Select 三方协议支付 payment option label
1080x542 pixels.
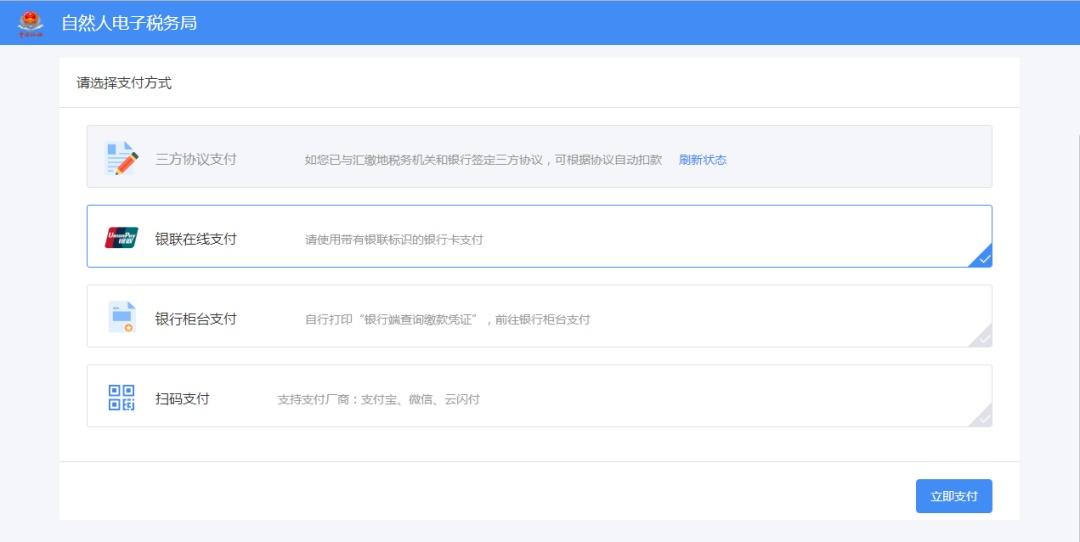click(x=196, y=159)
